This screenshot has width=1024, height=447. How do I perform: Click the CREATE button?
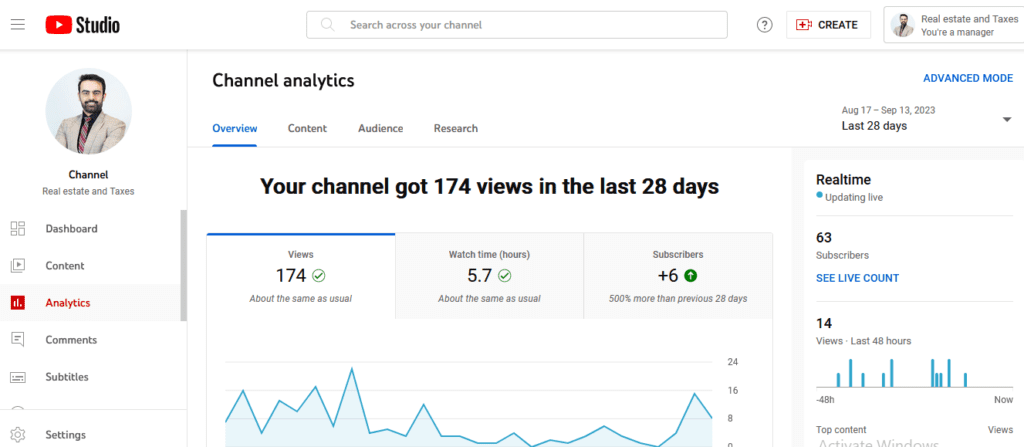(x=828, y=25)
